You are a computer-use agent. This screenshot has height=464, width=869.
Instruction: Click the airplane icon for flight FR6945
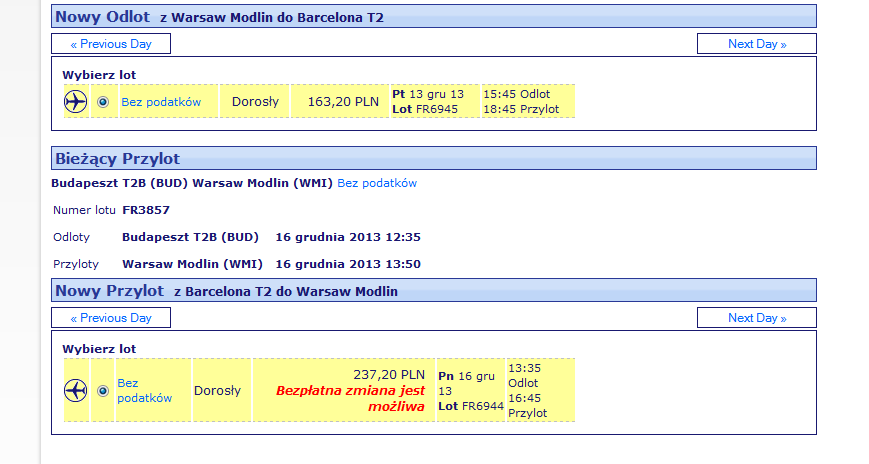click(75, 101)
